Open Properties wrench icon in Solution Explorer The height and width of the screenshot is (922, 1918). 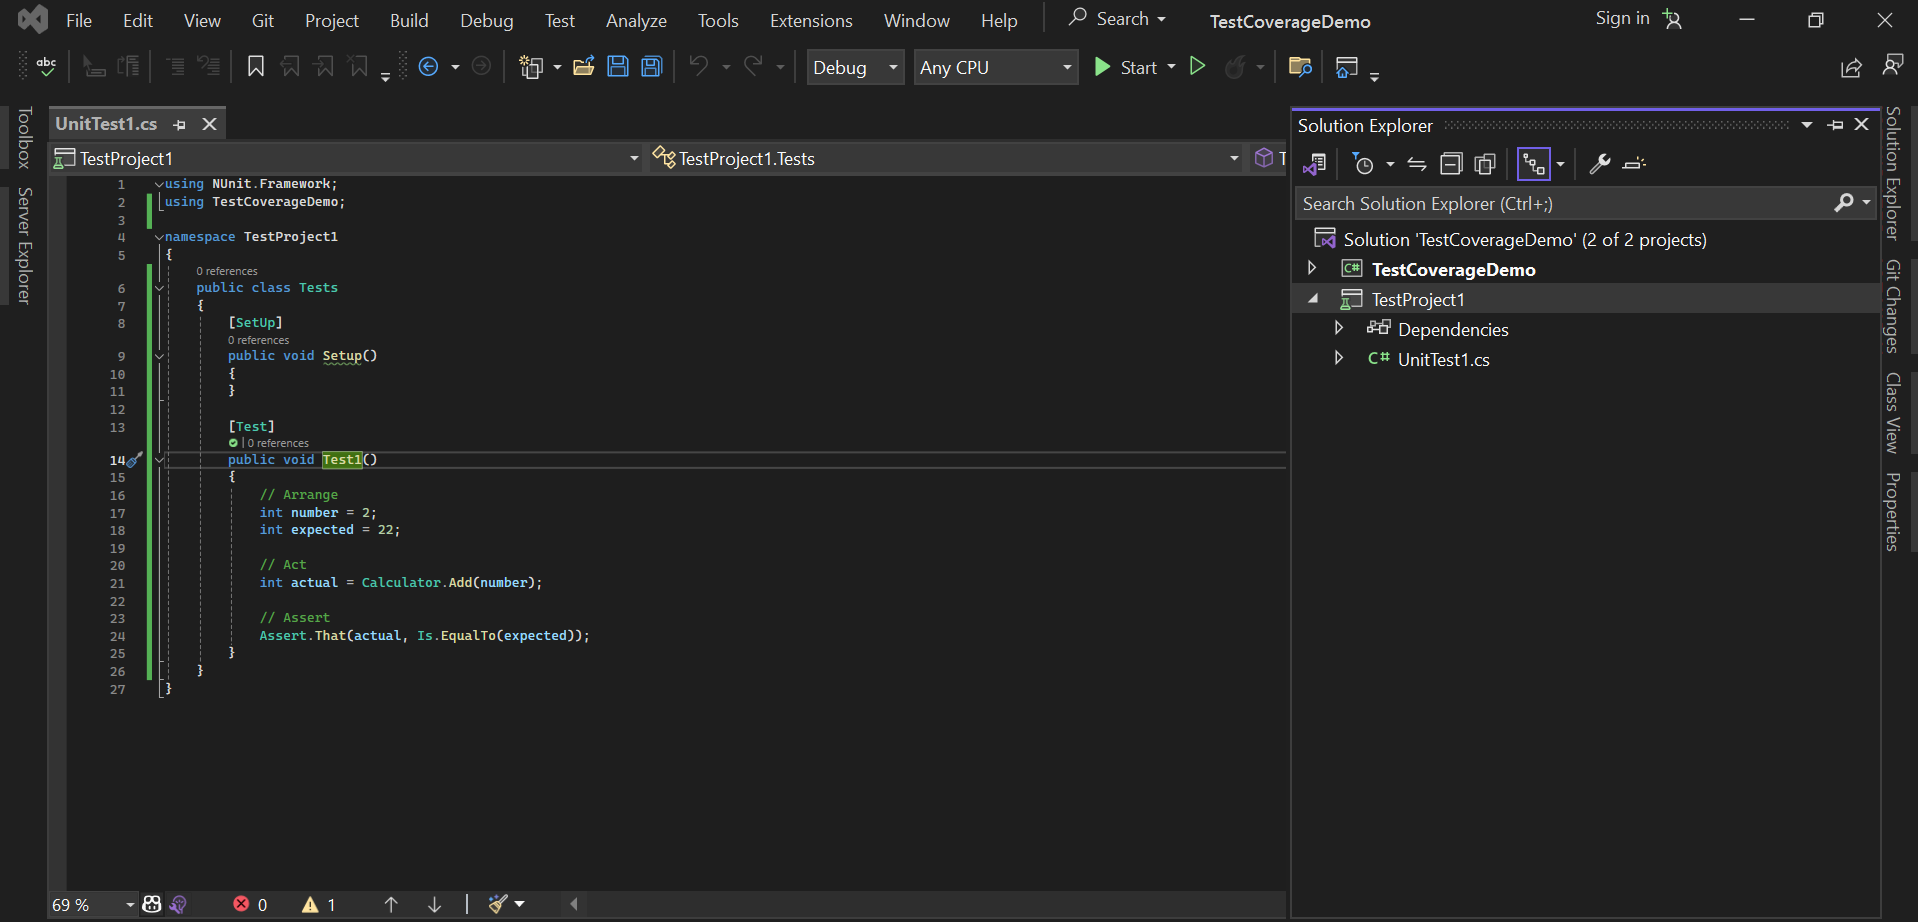click(1599, 164)
